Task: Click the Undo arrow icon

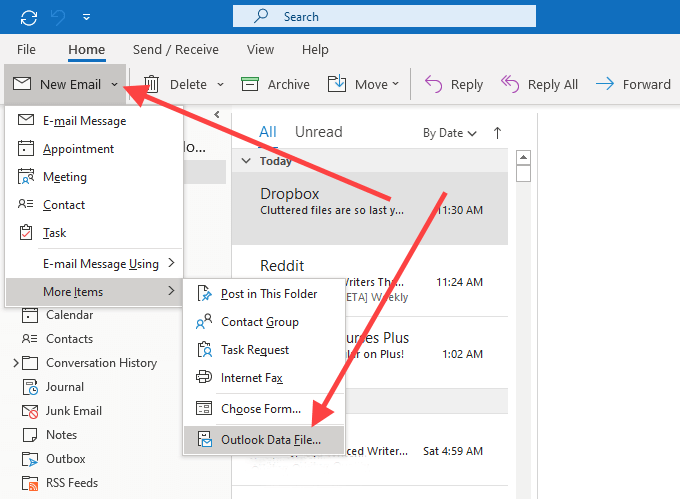Action: coord(58,17)
